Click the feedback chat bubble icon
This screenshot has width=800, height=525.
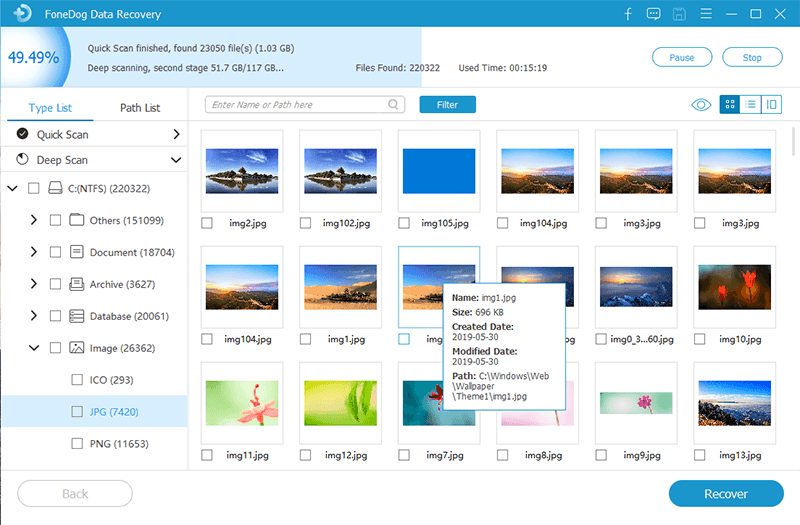click(654, 14)
